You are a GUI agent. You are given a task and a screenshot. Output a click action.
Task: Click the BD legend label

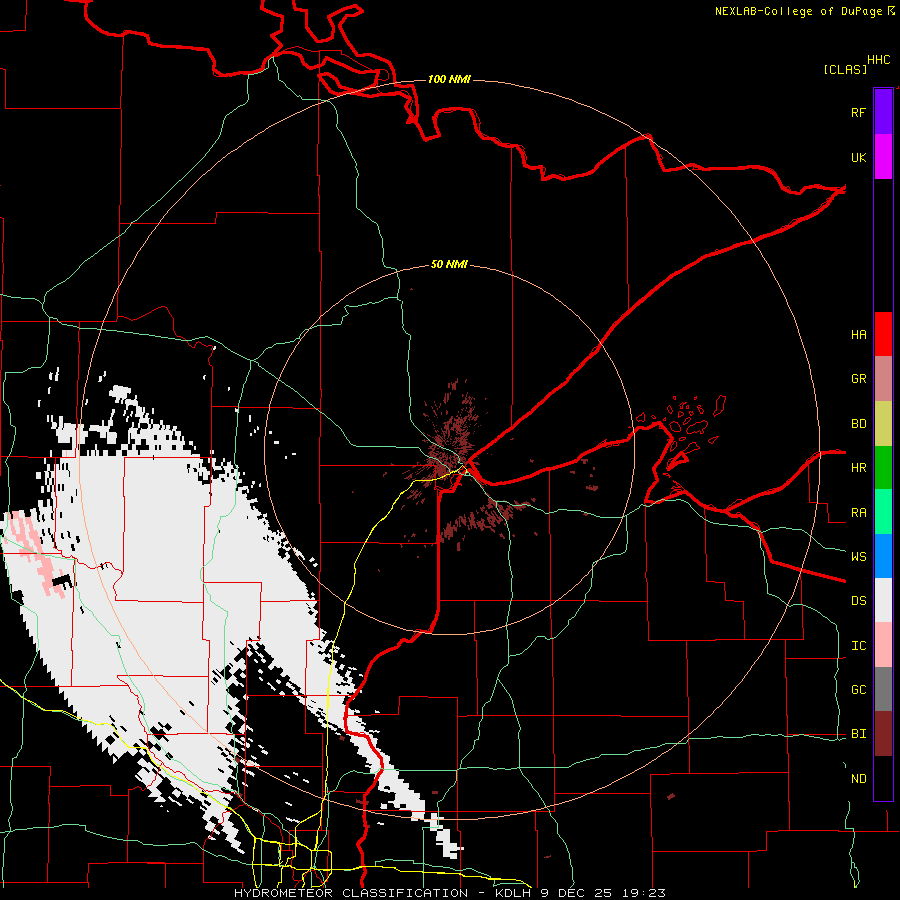[858, 424]
